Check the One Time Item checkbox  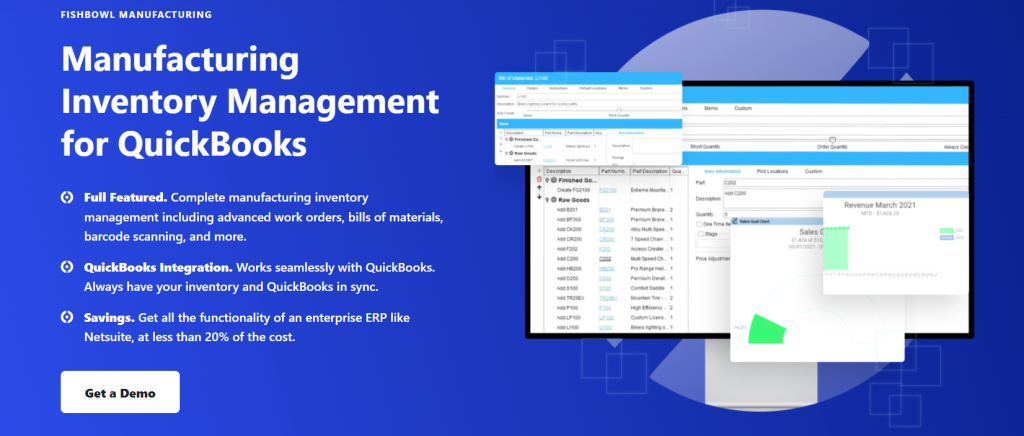(x=700, y=224)
